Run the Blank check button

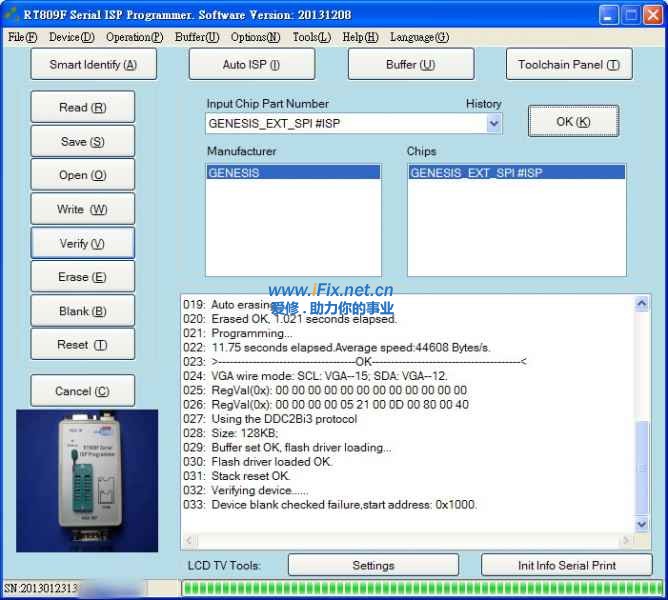click(x=82, y=311)
